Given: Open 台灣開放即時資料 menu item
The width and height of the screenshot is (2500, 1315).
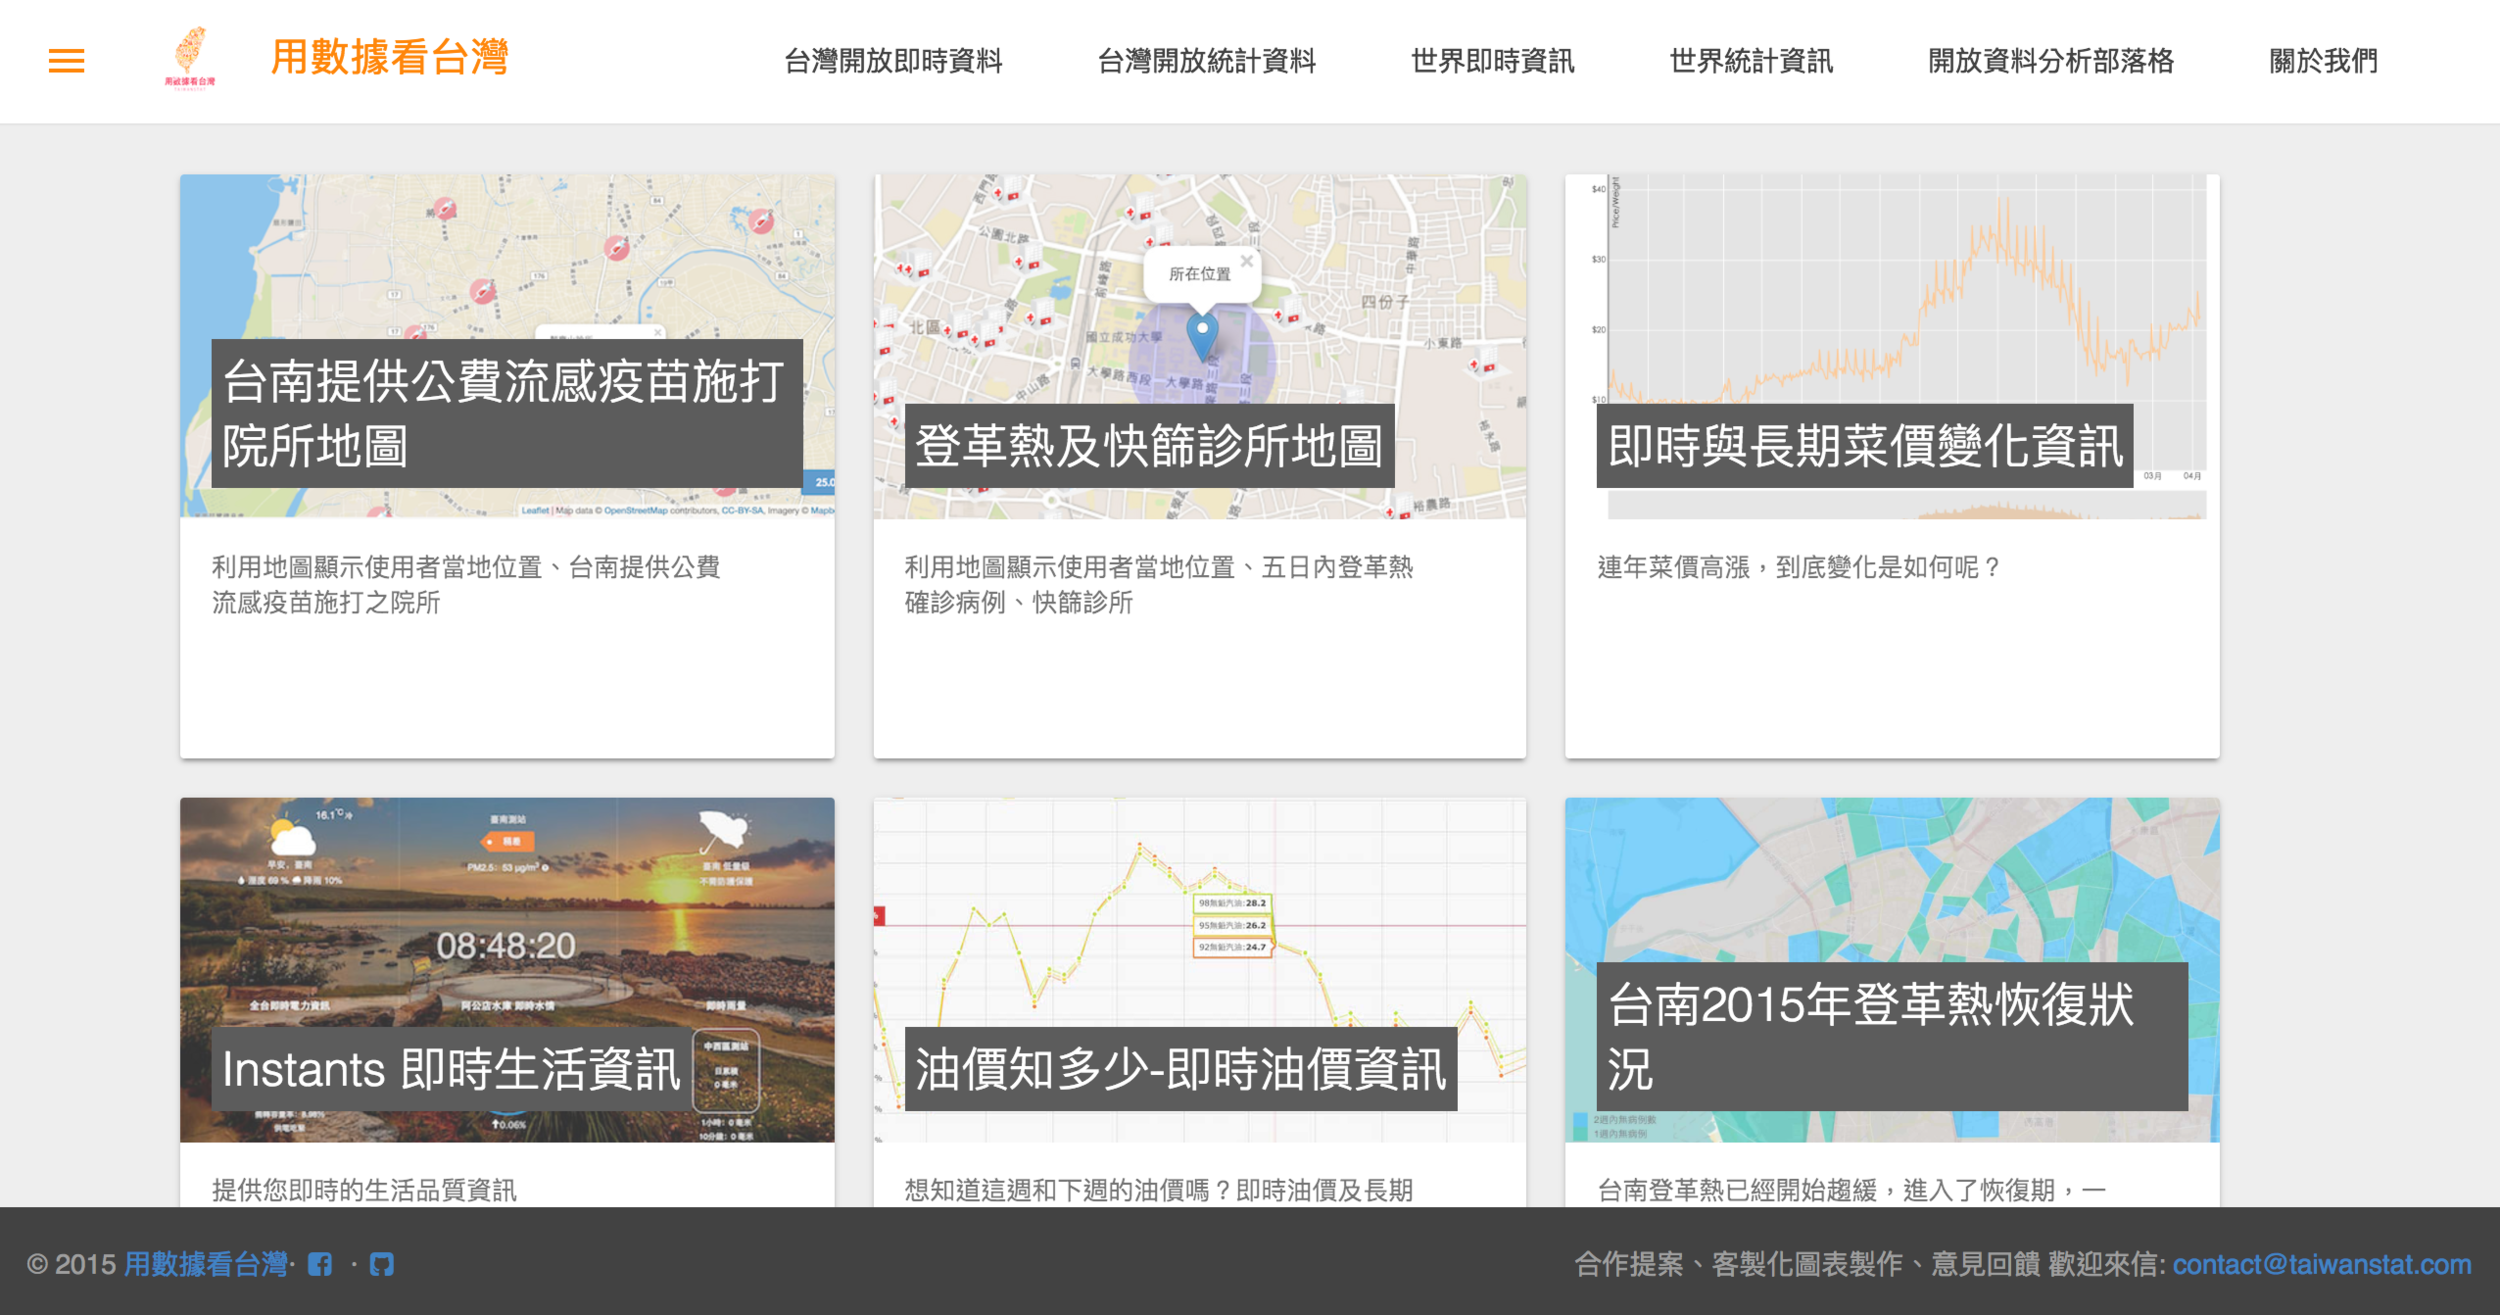Looking at the screenshot, I should [892, 61].
